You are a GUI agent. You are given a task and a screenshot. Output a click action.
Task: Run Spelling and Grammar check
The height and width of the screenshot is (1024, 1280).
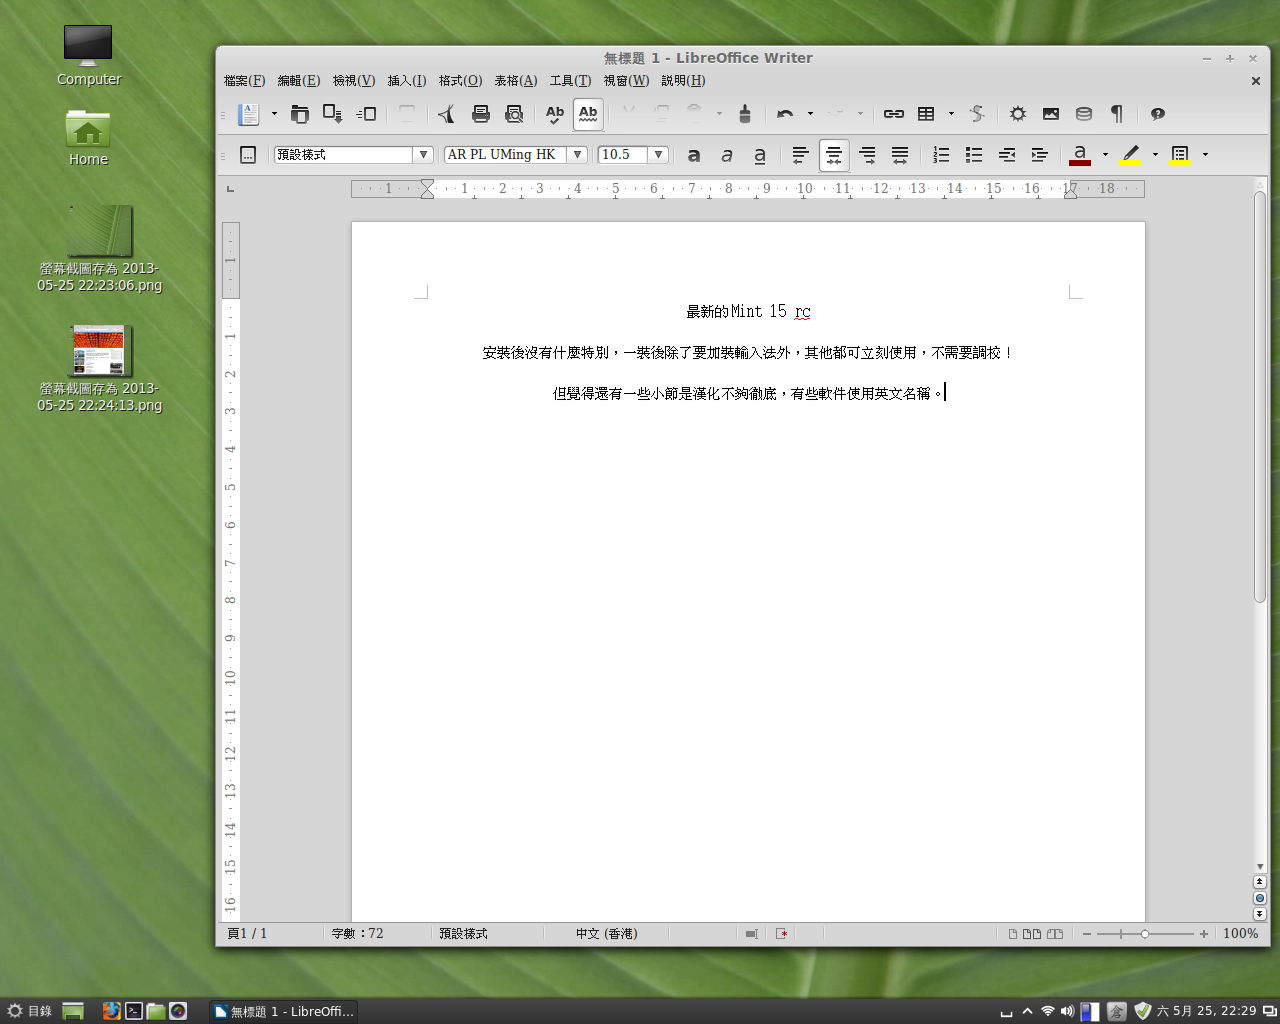(555, 114)
